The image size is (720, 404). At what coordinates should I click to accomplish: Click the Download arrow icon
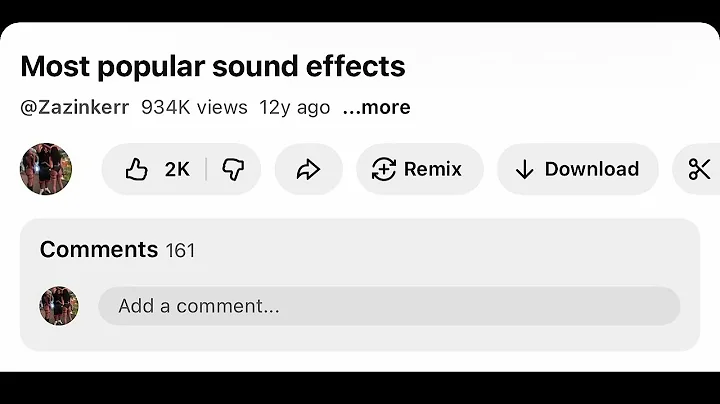coord(524,169)
